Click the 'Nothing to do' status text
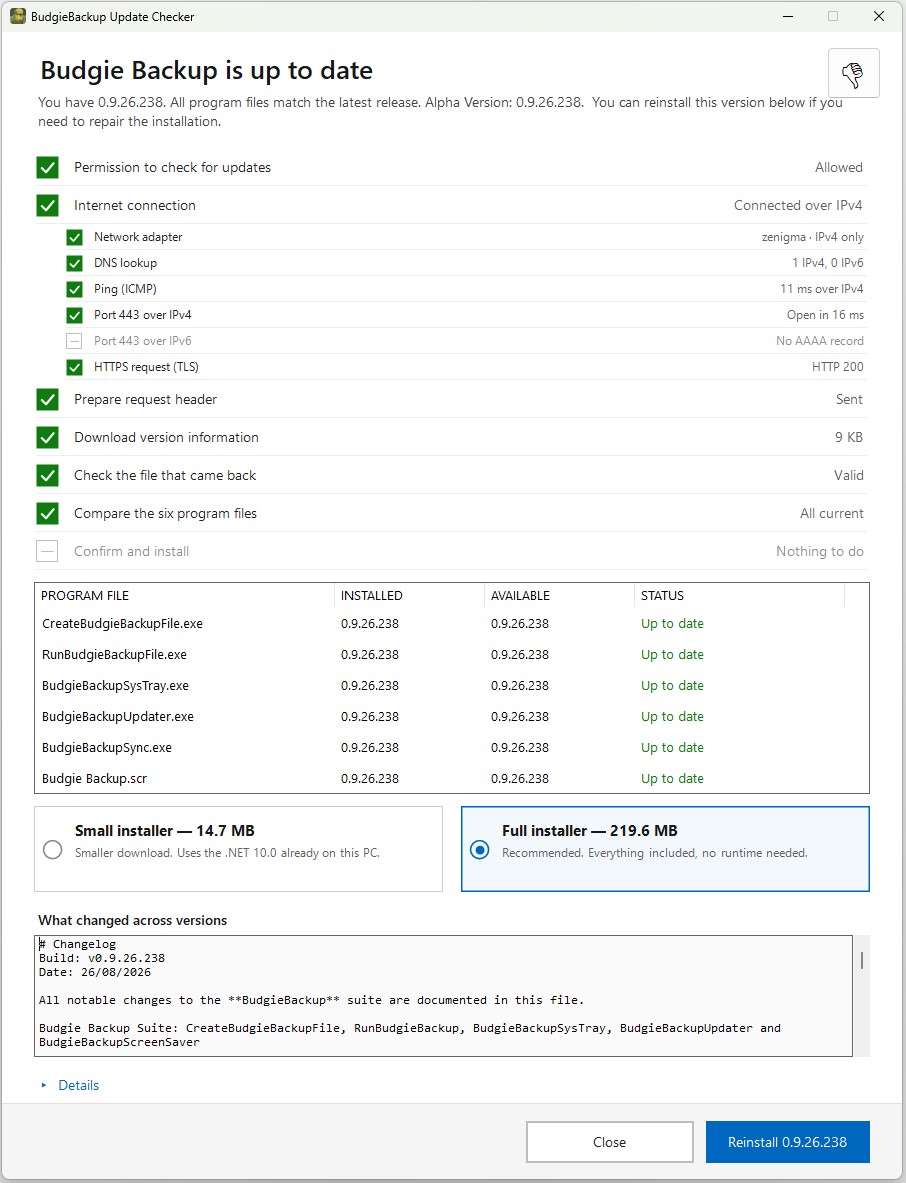The width and height of the screenshot is (906, 1183). [x=820, y=552]
